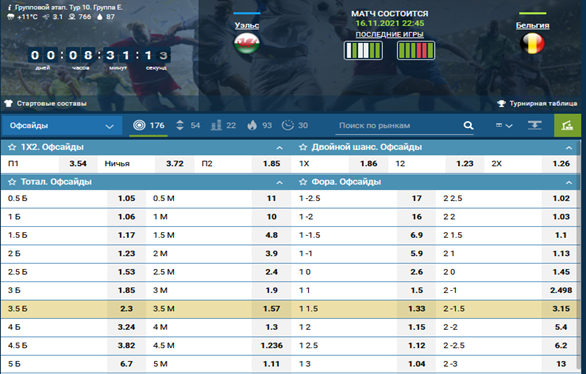This screenshot has width=586, height=374.
Task: Select the flame icon tab with 93
Action: pyautogui.click(x=259, y=126)
